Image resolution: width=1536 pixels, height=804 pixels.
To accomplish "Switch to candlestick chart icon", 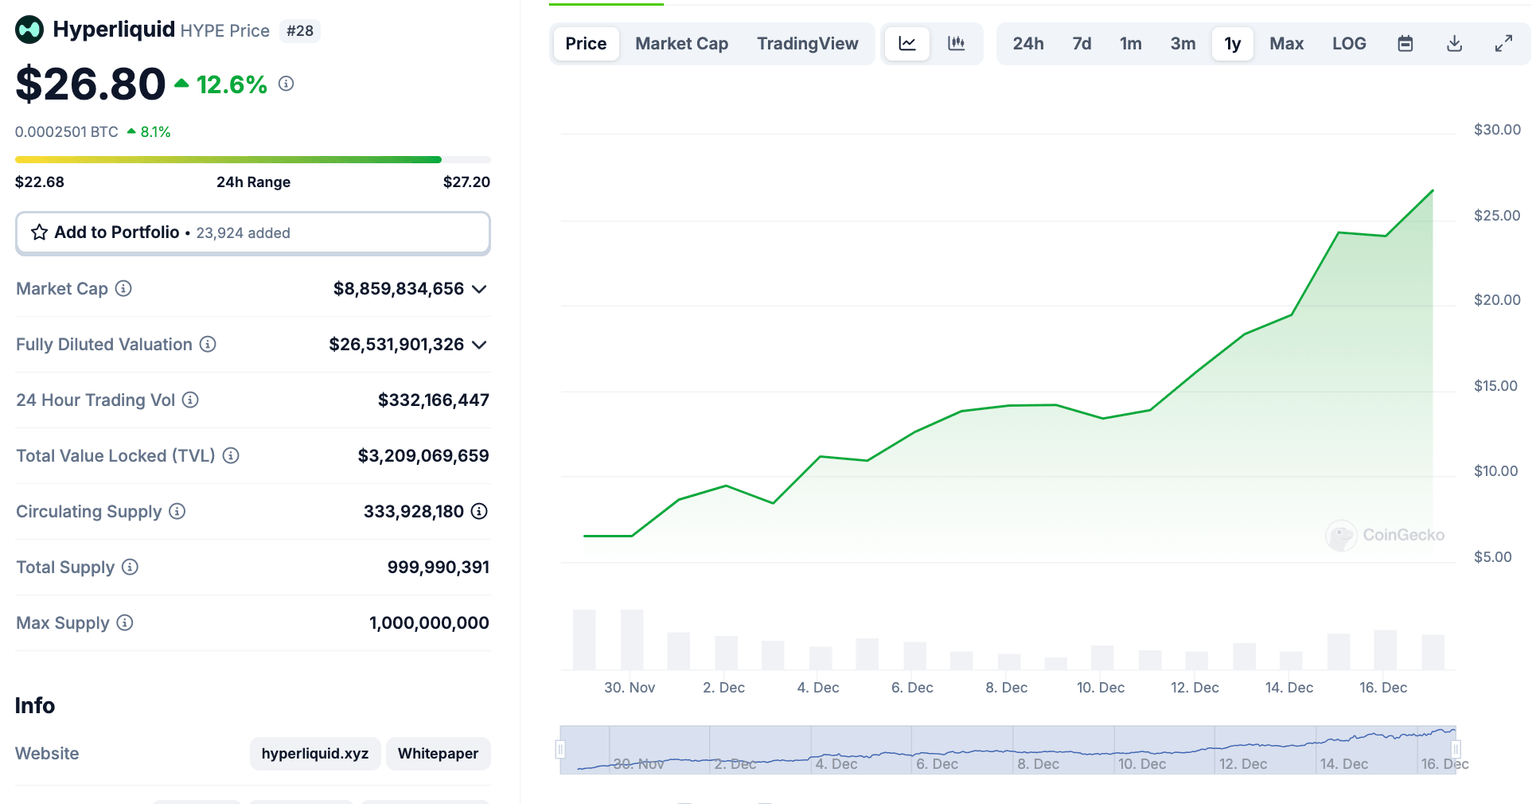I will click(956, 44).
